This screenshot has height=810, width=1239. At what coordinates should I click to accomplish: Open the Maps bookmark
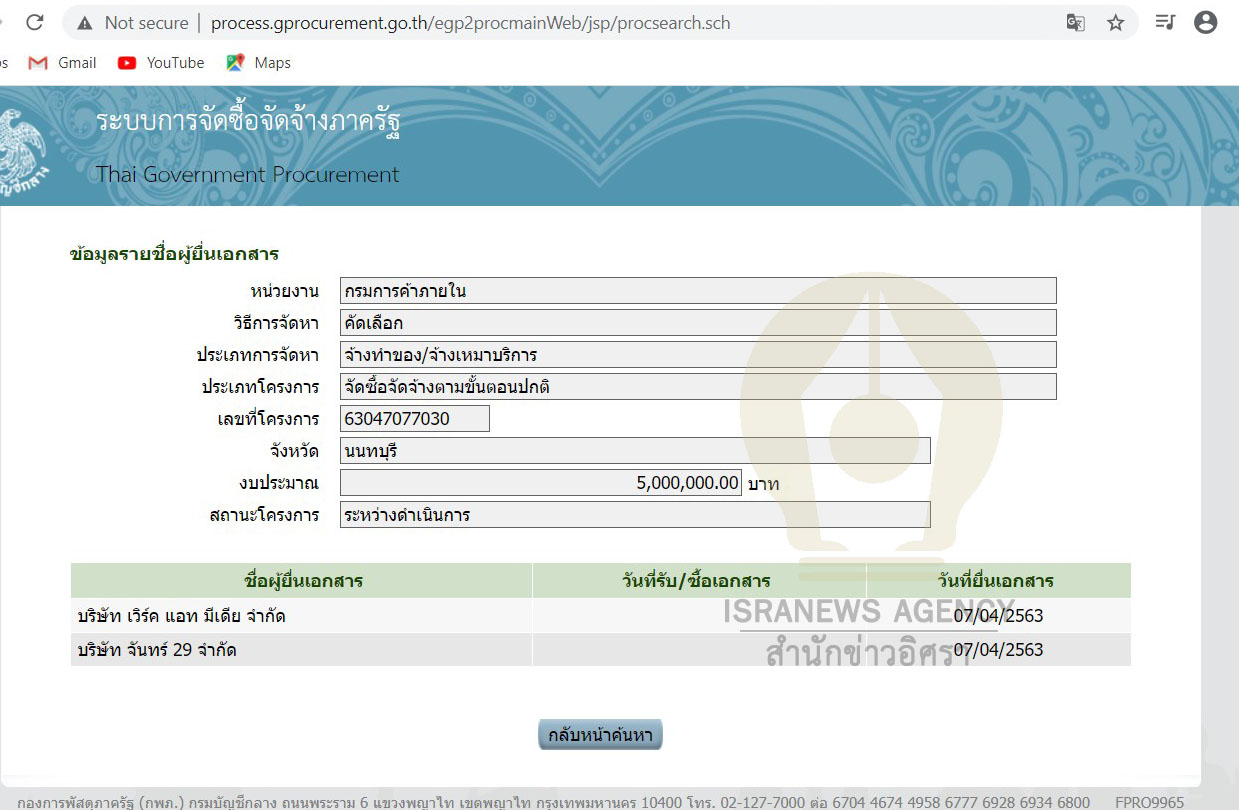258,63
